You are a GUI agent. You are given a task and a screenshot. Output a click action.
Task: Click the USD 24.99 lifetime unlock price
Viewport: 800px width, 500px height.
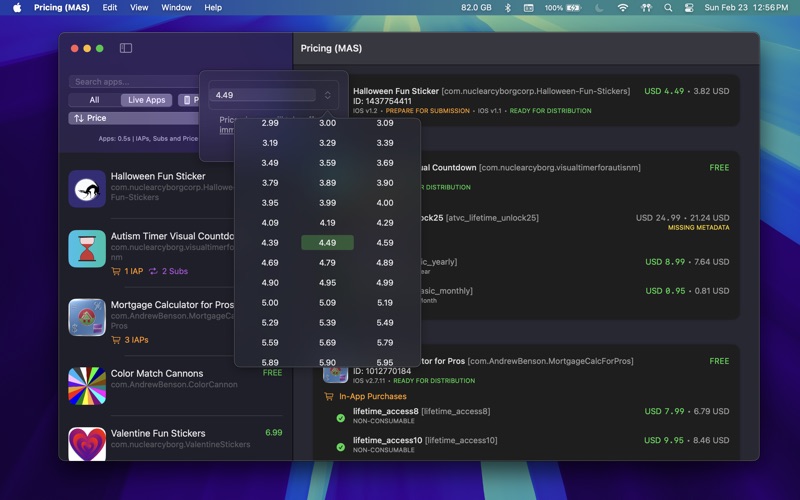[658, 218]
